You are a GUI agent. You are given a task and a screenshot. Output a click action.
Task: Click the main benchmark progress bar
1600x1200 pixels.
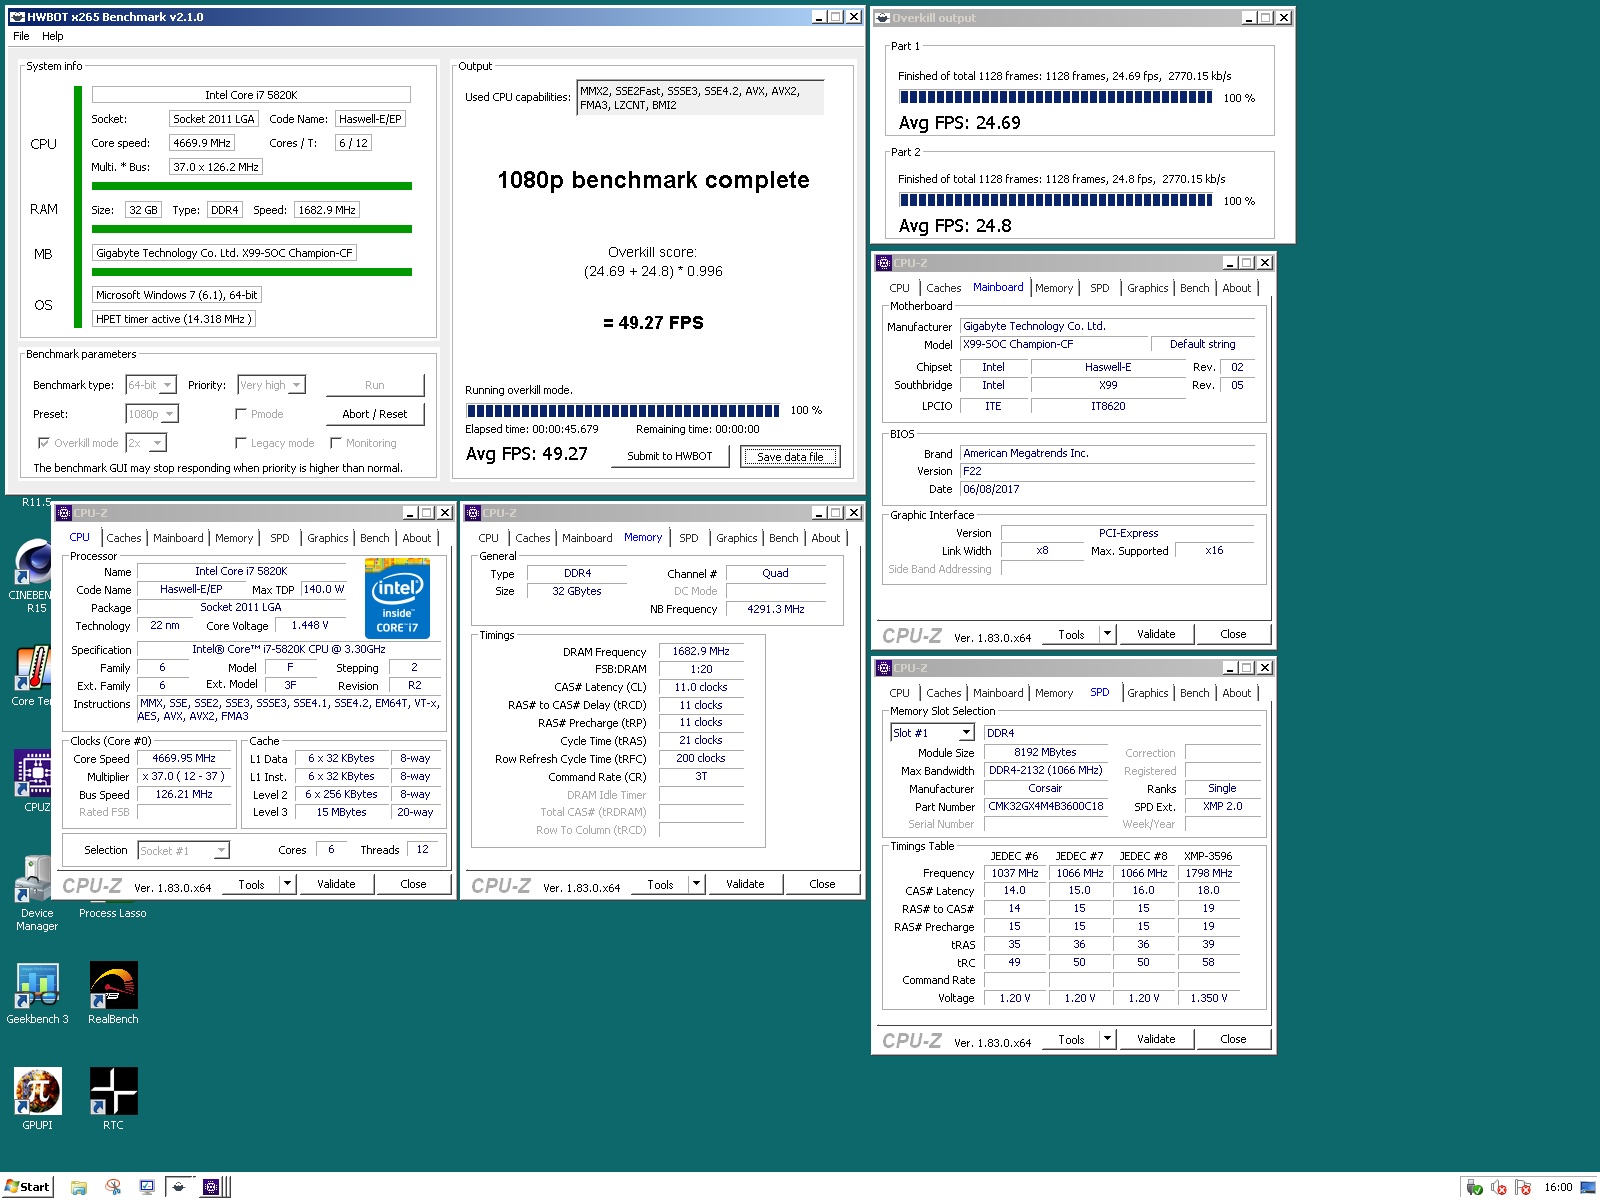(622, 410)
